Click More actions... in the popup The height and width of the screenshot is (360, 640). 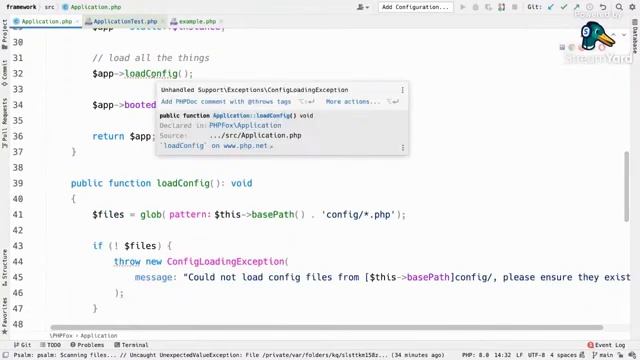pos(353,102)
